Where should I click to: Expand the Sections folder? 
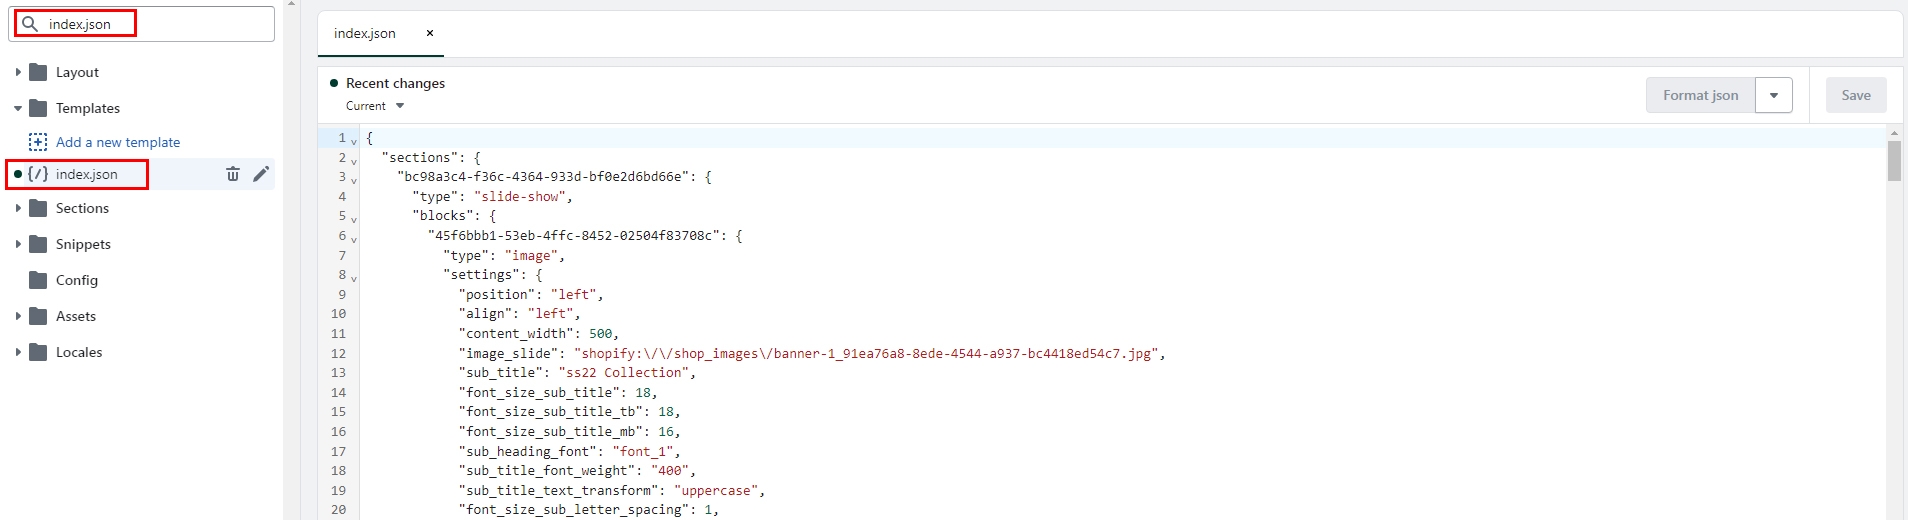[x=18, y=208]
